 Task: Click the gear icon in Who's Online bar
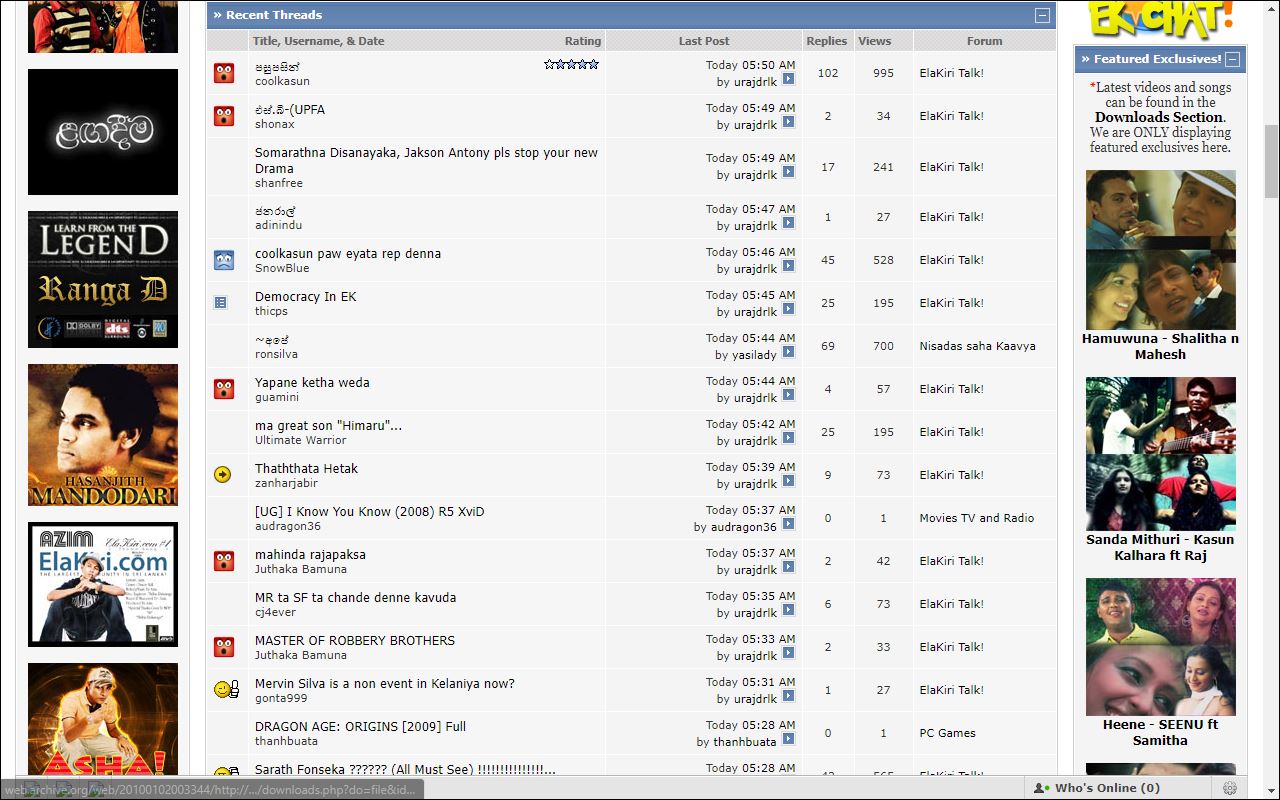(x=1229, y=788)
